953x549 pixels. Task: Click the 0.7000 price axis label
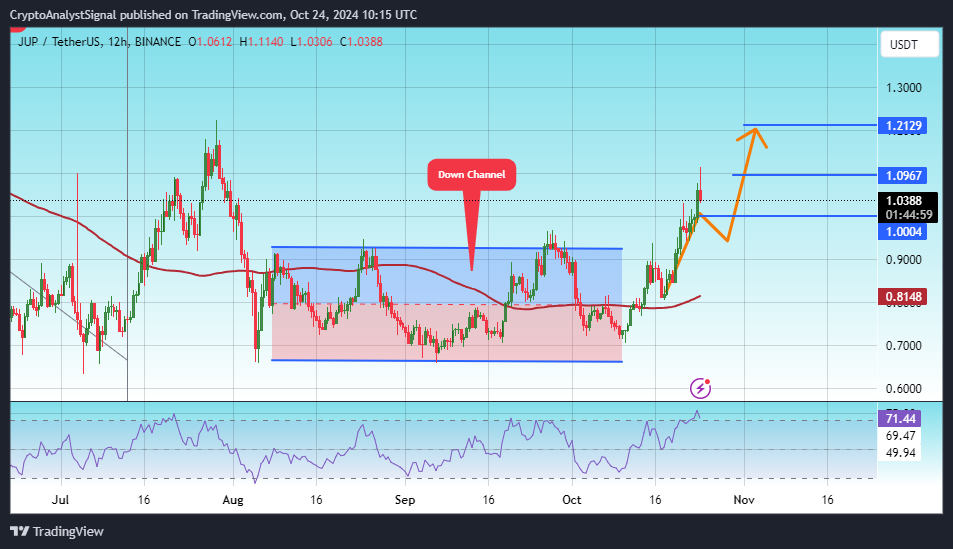904,345
